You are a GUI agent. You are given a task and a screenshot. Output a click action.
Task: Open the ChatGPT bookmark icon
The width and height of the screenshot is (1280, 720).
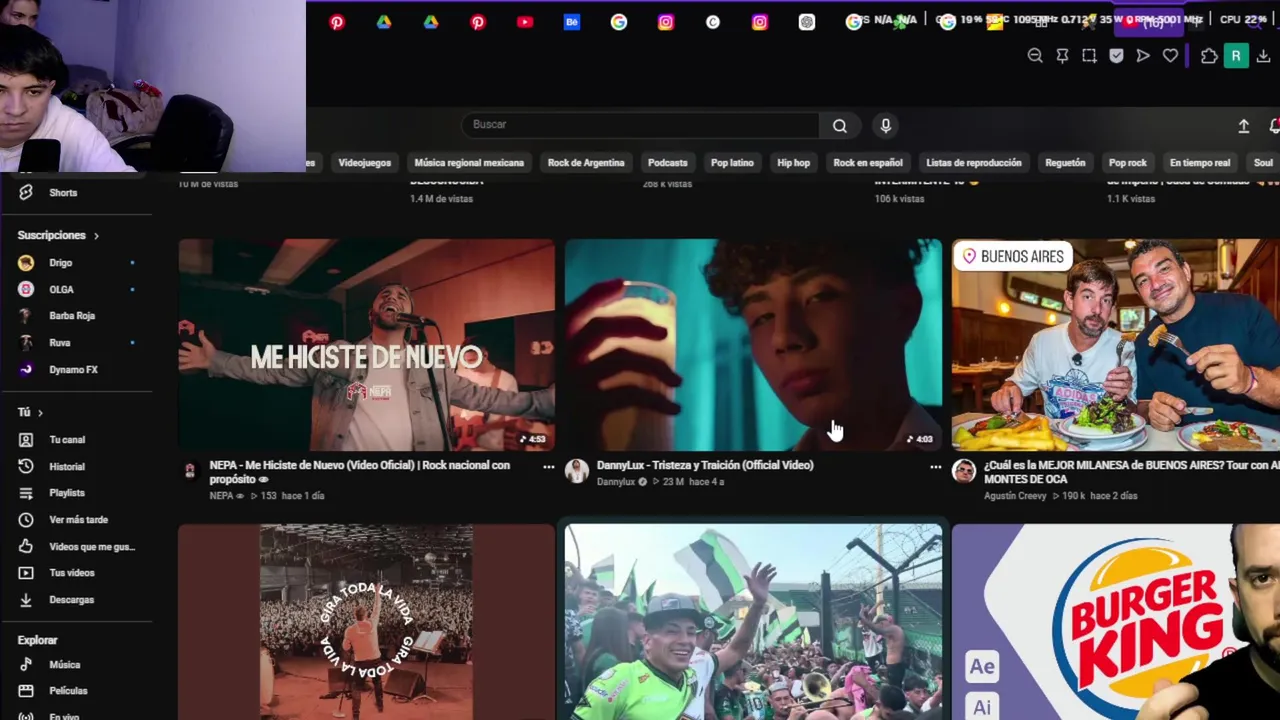tap(807, 22)
